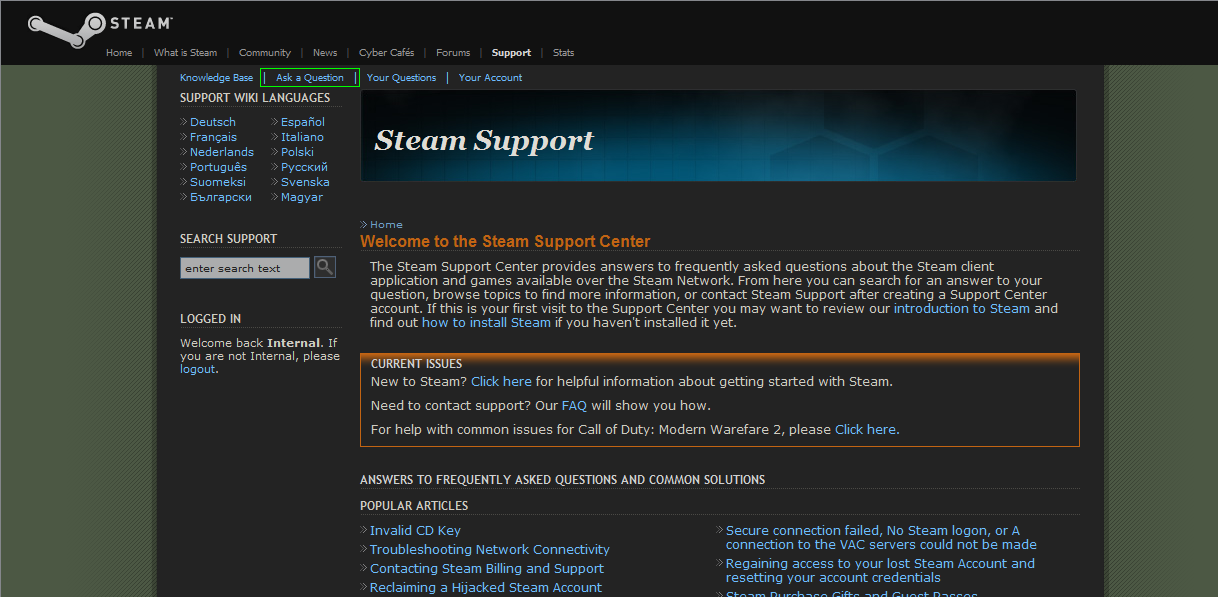Choose Magyar wiki language
Screen dimensions: 1218x597
[x=302, y=197]
